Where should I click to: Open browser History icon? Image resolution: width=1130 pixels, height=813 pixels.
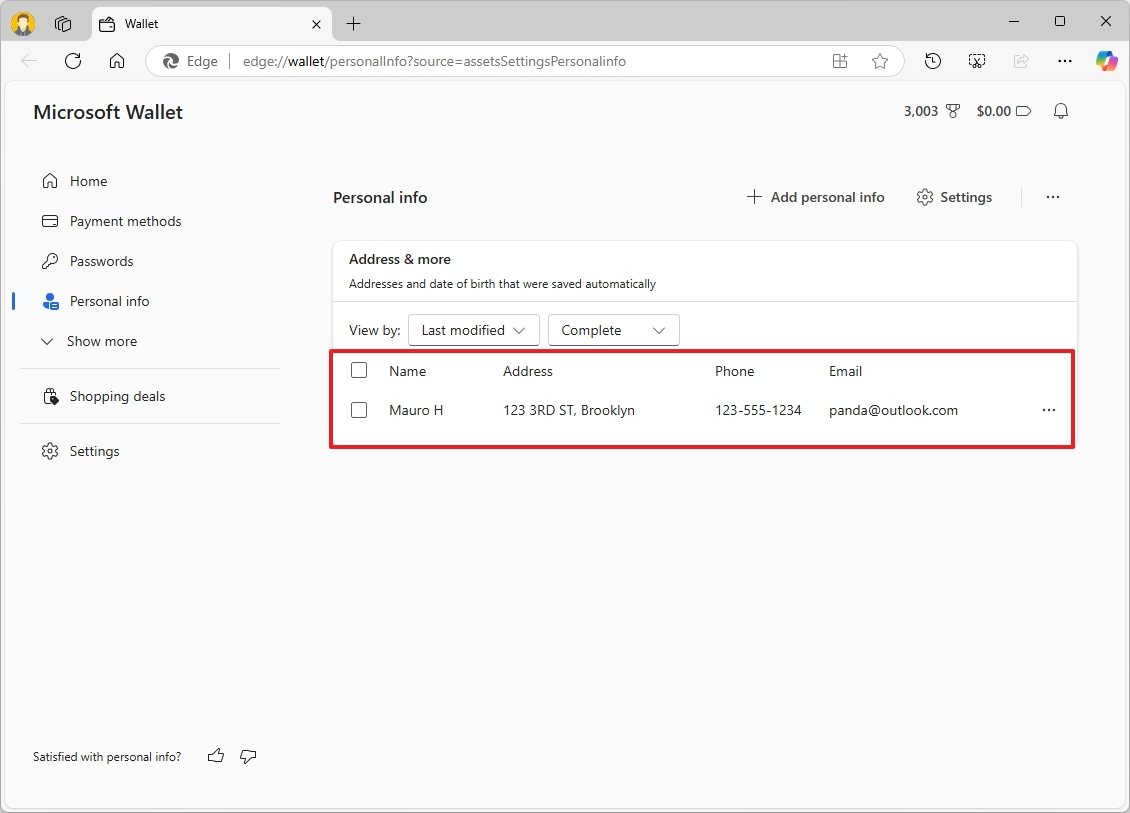coord(933,61)
